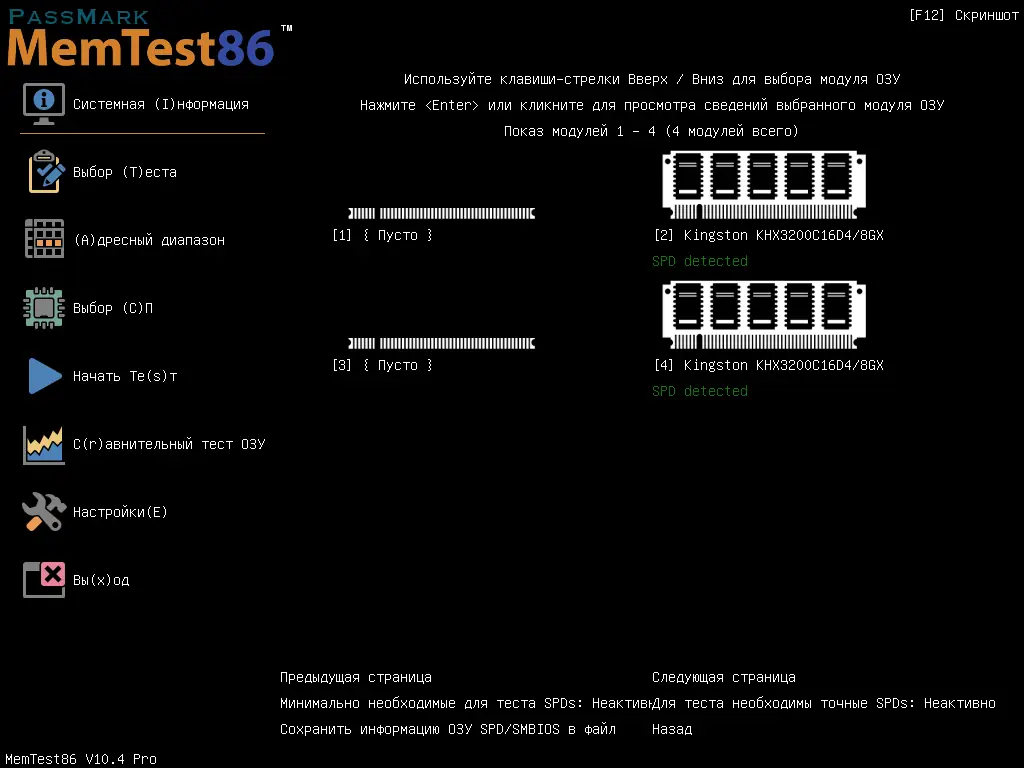Open System Information monitor icon
The width and height of the screenshot is (1024, 768).
[44, 104]
